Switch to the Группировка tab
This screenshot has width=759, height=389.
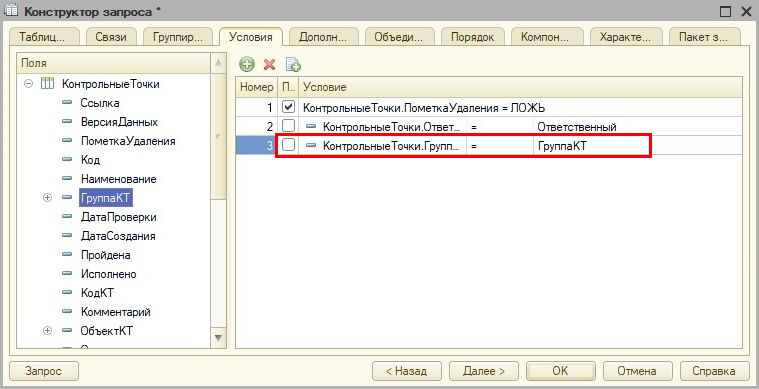178,37
